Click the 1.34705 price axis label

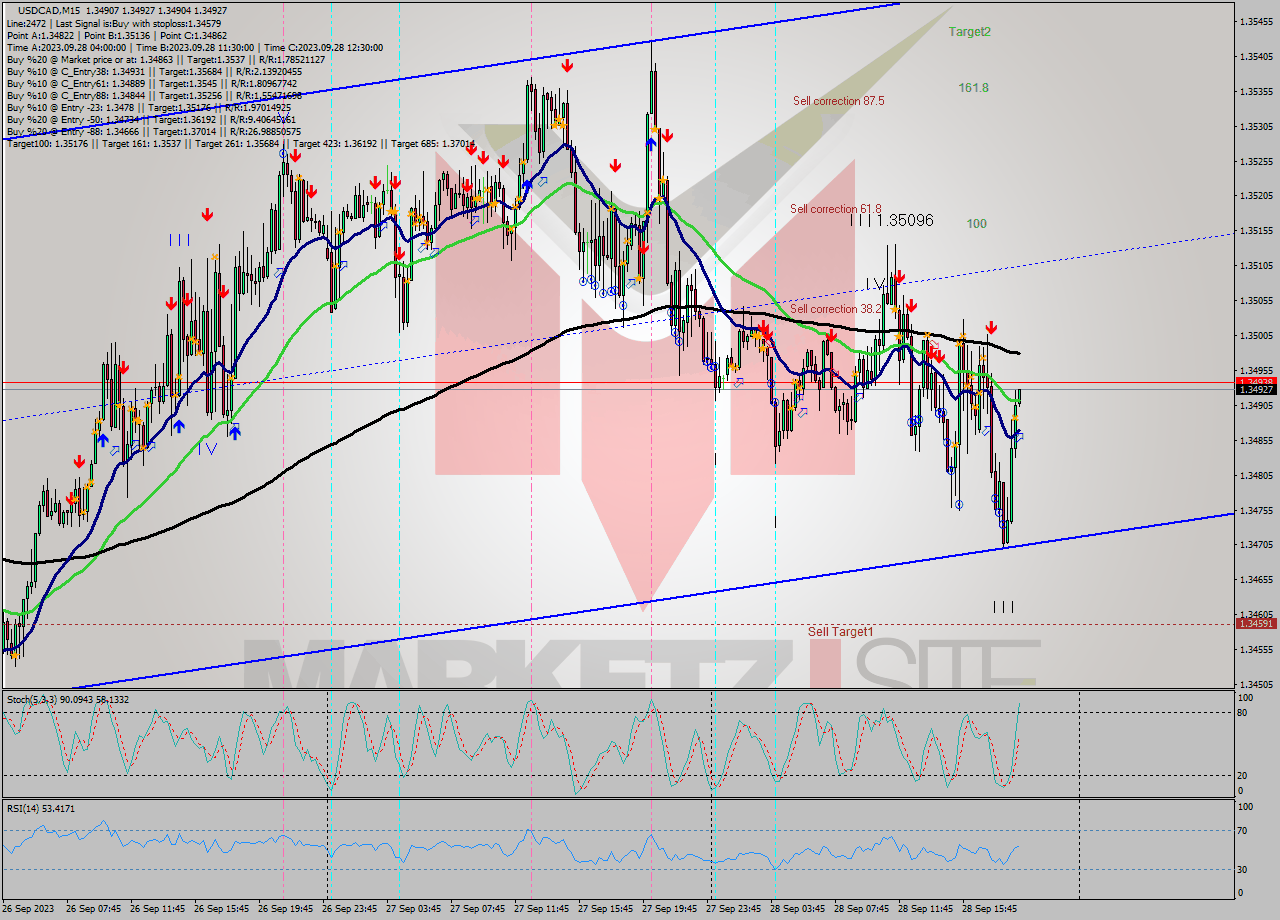(1256, 545)
